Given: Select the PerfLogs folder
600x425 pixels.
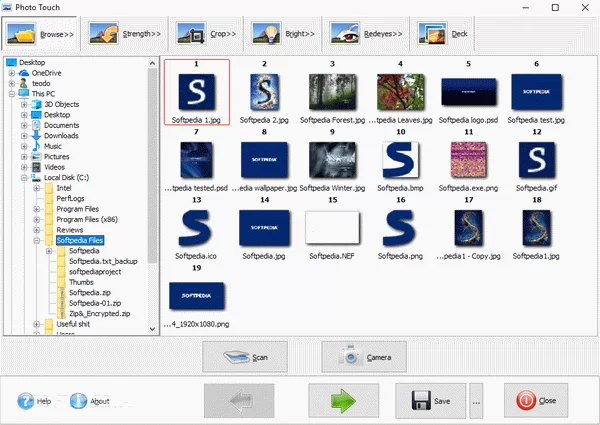Looking at the screenshot, I should pos(70,199).
